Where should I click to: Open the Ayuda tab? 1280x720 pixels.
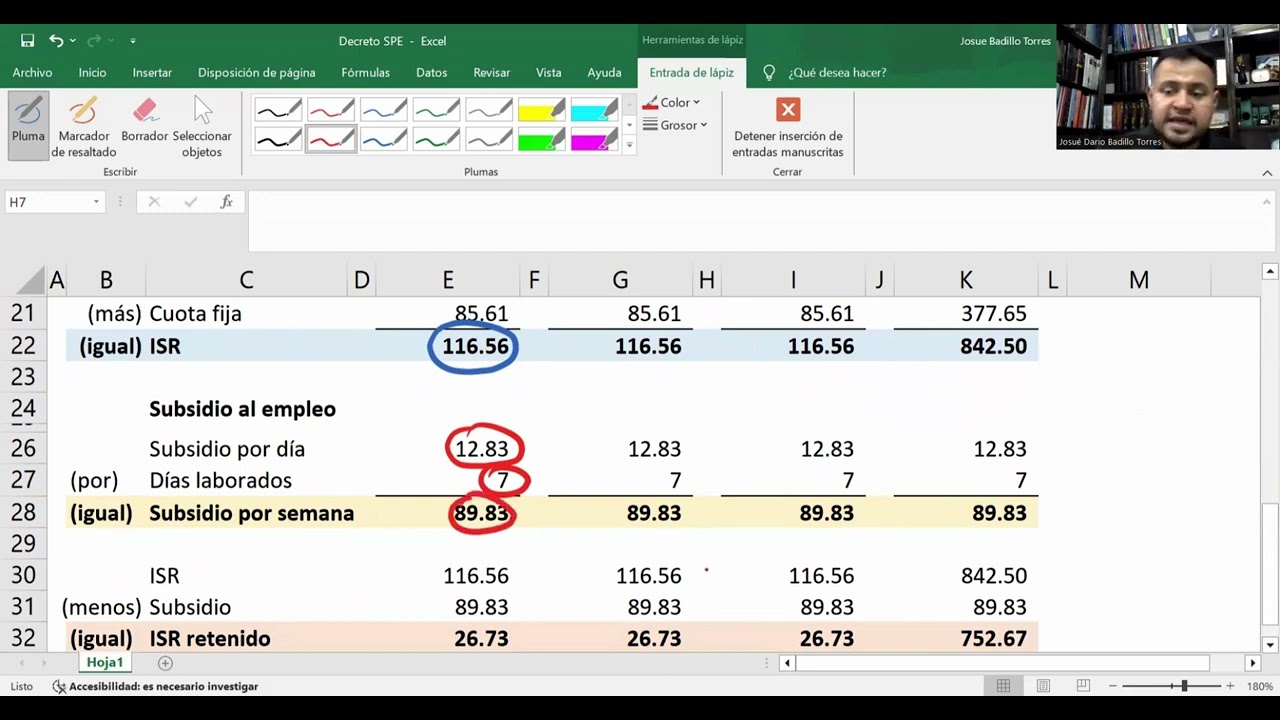604,72
